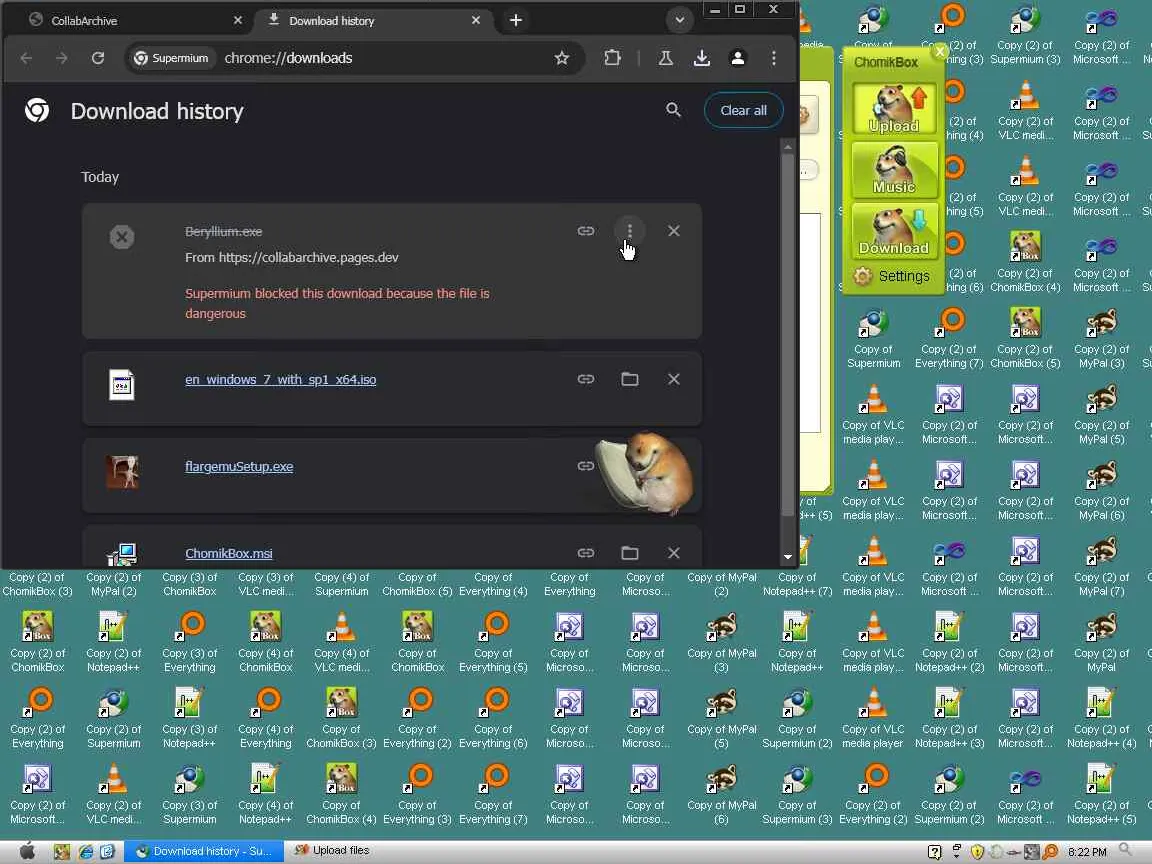Open the Chrome Labs flask icon
Viewport: 1152px width, 864px height.
666,58
